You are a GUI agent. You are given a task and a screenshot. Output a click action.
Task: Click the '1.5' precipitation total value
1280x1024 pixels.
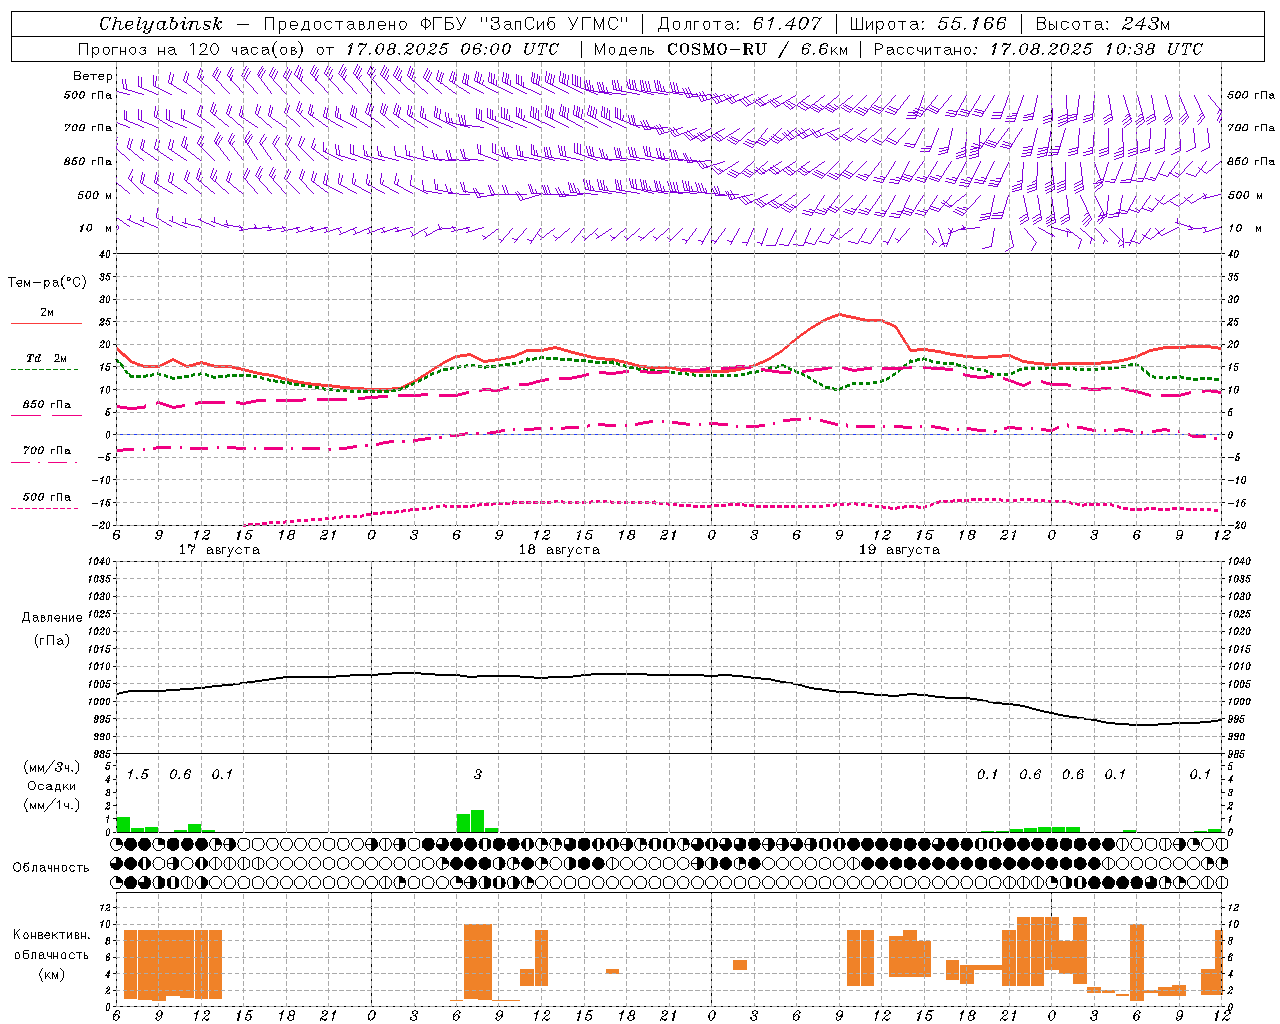coord(137,774)
